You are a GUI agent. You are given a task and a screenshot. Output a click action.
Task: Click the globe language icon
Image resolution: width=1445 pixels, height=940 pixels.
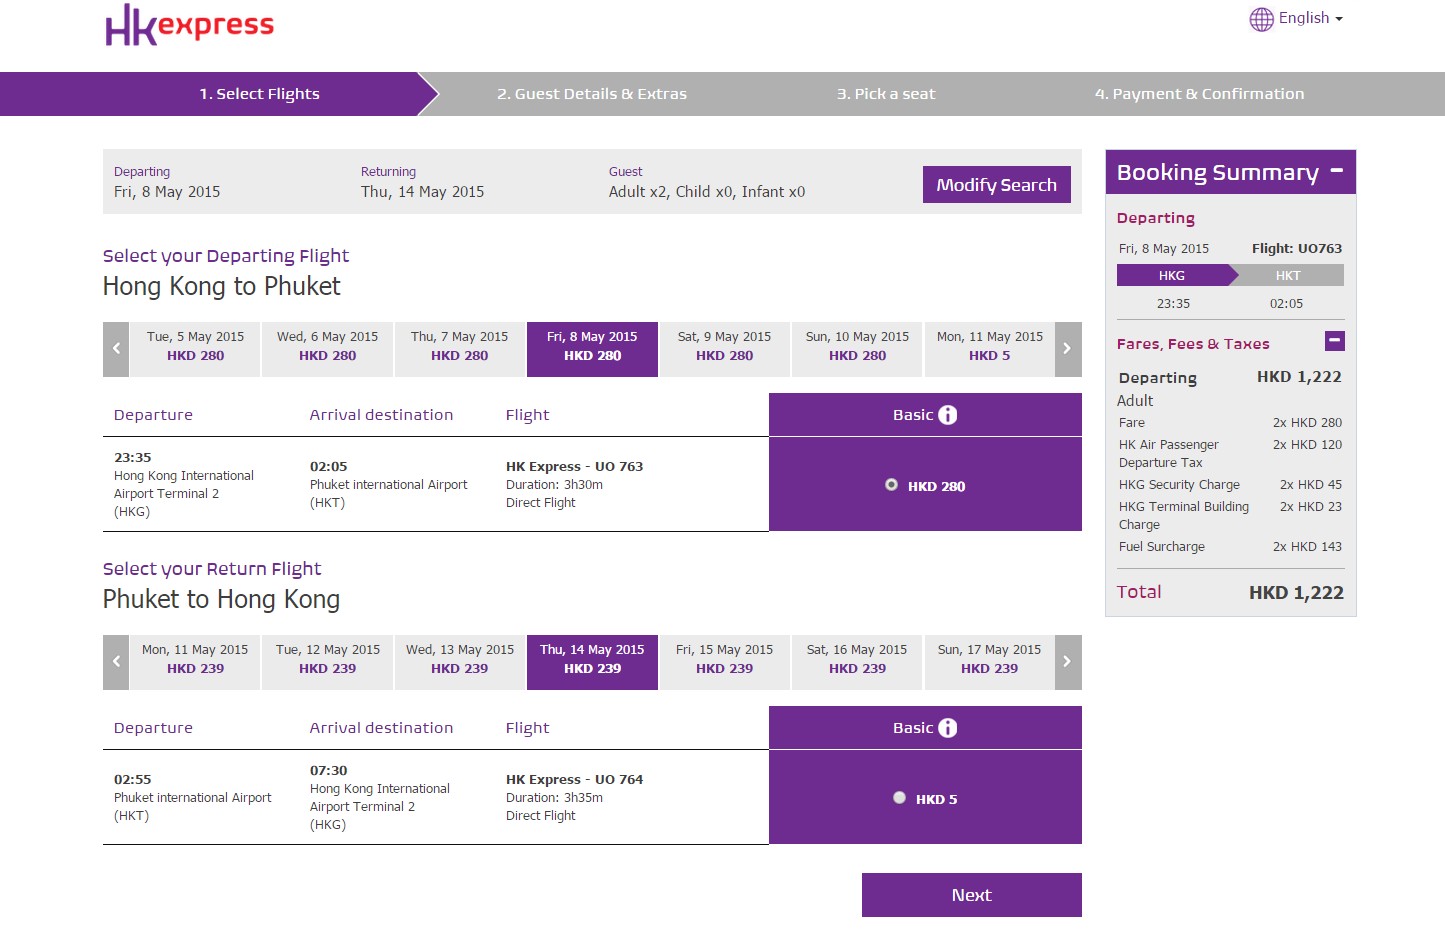tap(1262, 19)
